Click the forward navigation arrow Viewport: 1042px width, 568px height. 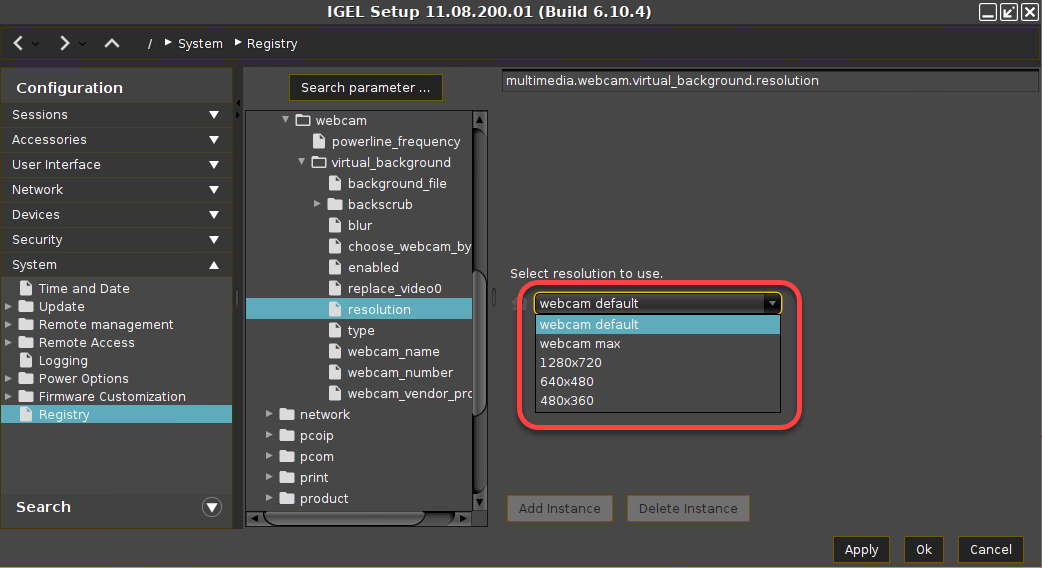[x=64, y=43]
